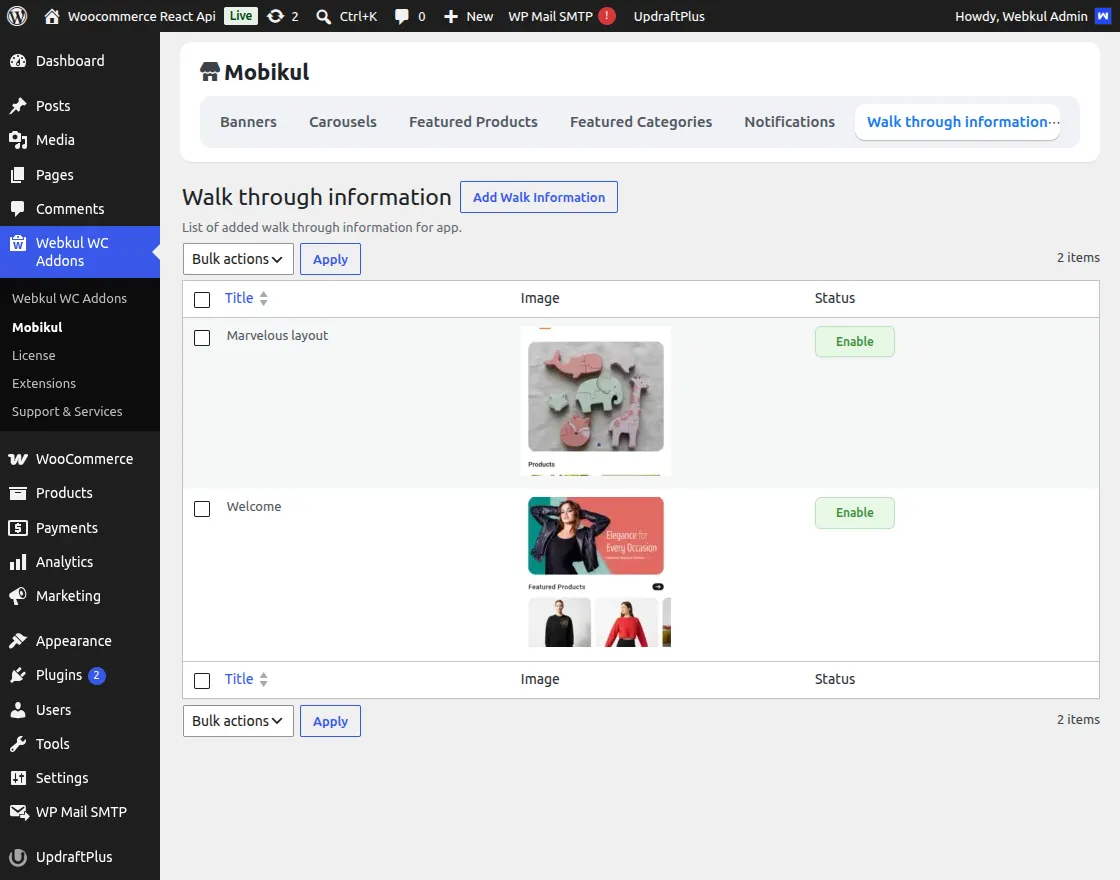Click the home icon beside Woocommerce React Api

pyautogui.click(x=51, y=16)
